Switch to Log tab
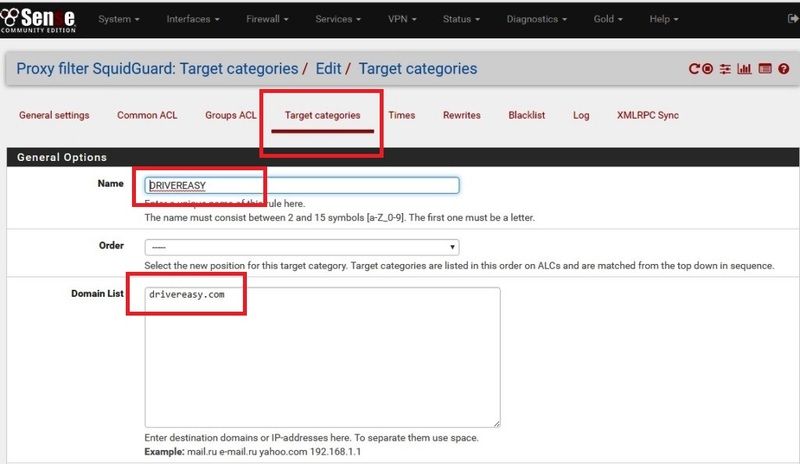The height and width of the screenshot is (464, 800). coord(581,115)
